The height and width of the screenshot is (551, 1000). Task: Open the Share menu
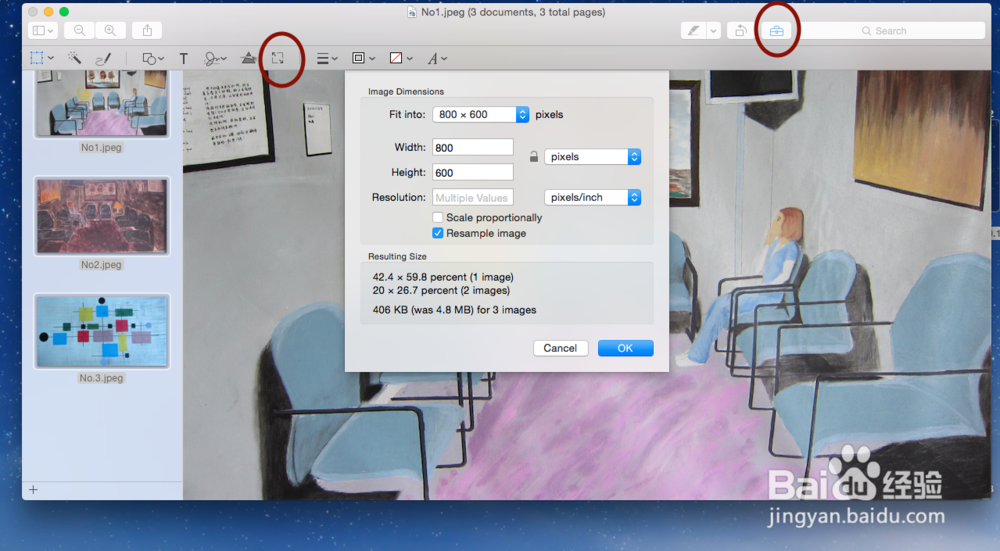click(147, 31)
